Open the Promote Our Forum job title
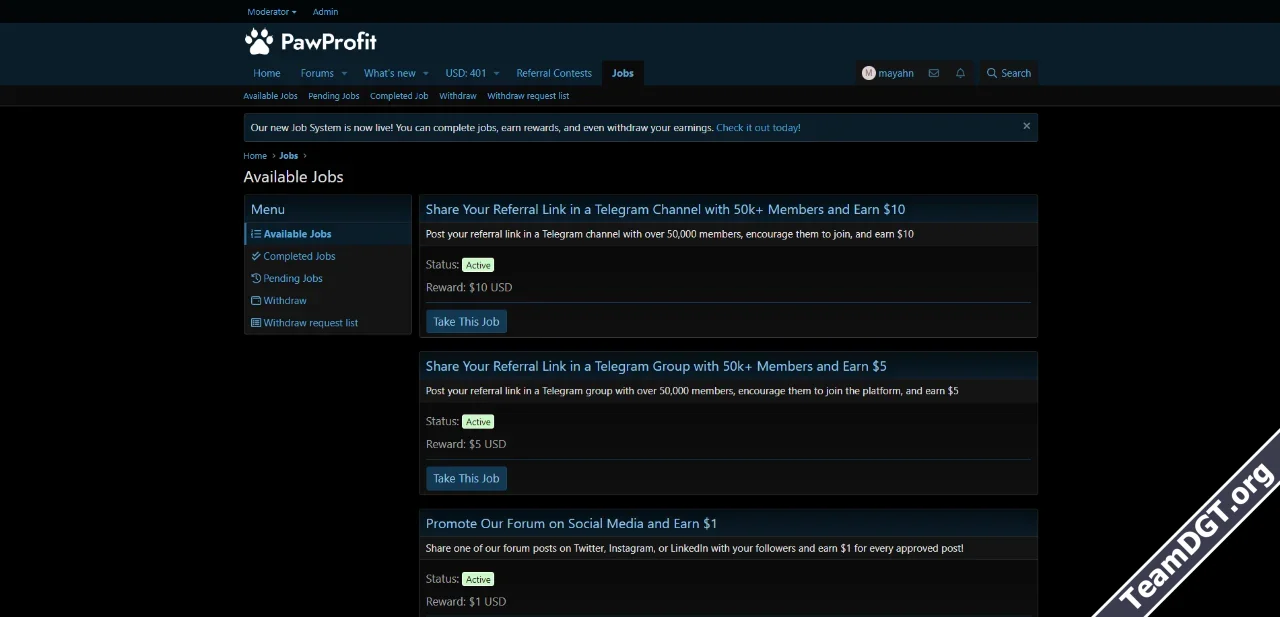Screen dimensions: 1280x617 point(571,523)
